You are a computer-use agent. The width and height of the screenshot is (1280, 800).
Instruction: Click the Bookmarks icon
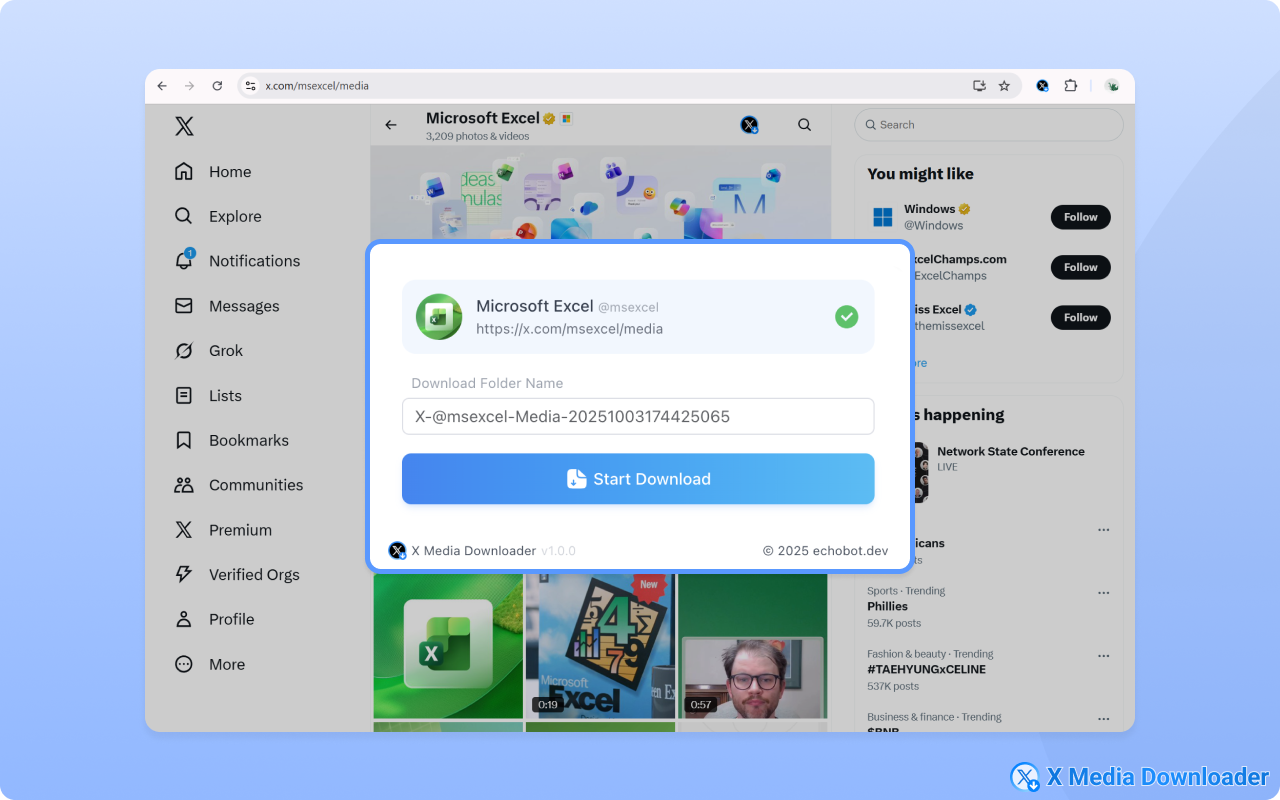(184, 440)
